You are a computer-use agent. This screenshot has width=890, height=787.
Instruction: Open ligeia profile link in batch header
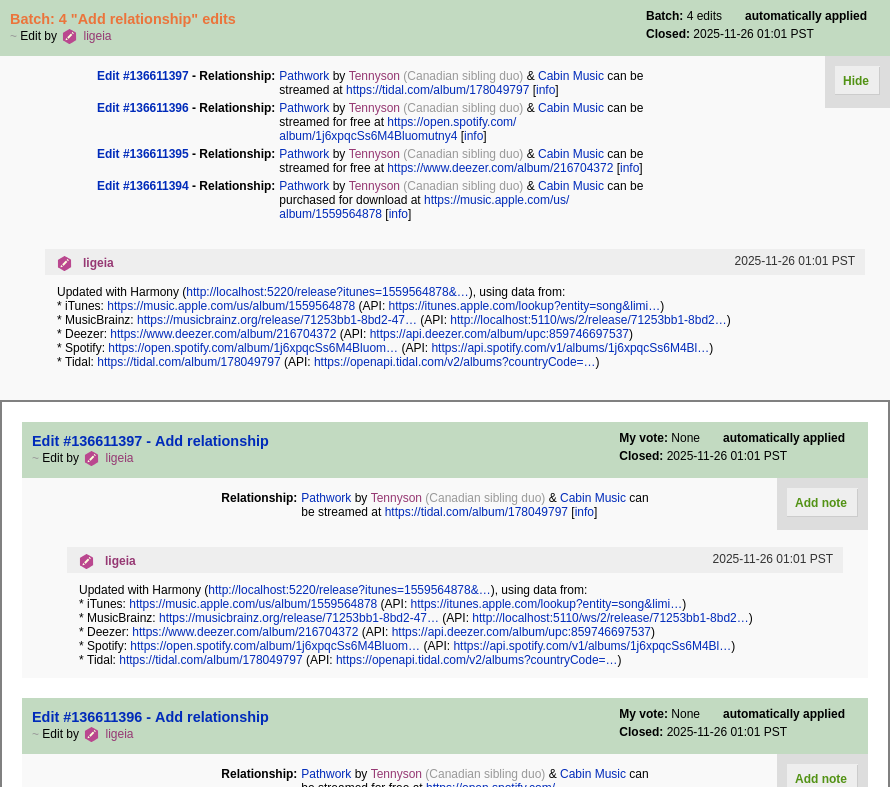point(97,36)
